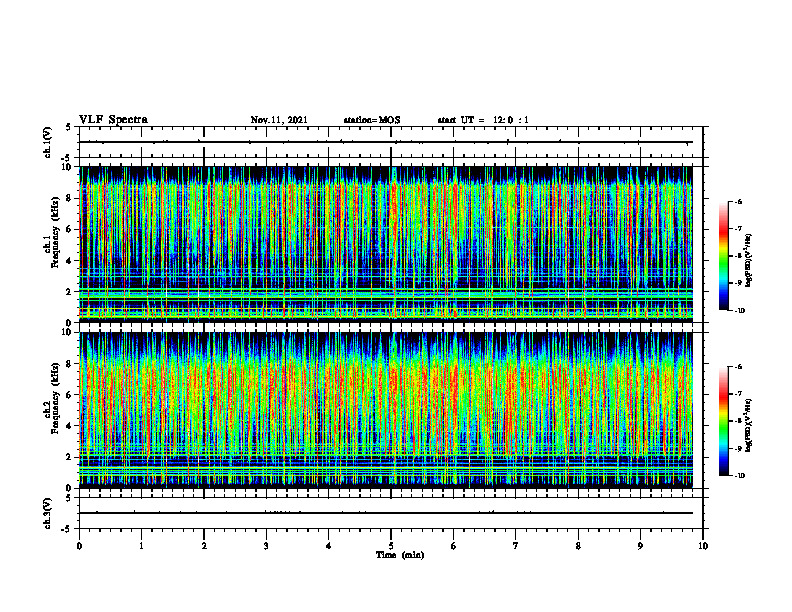Screen dimensions: 792x612
Task: Click the "ch.1(V)" axis label at top
Action: click(x=48, y=142)
